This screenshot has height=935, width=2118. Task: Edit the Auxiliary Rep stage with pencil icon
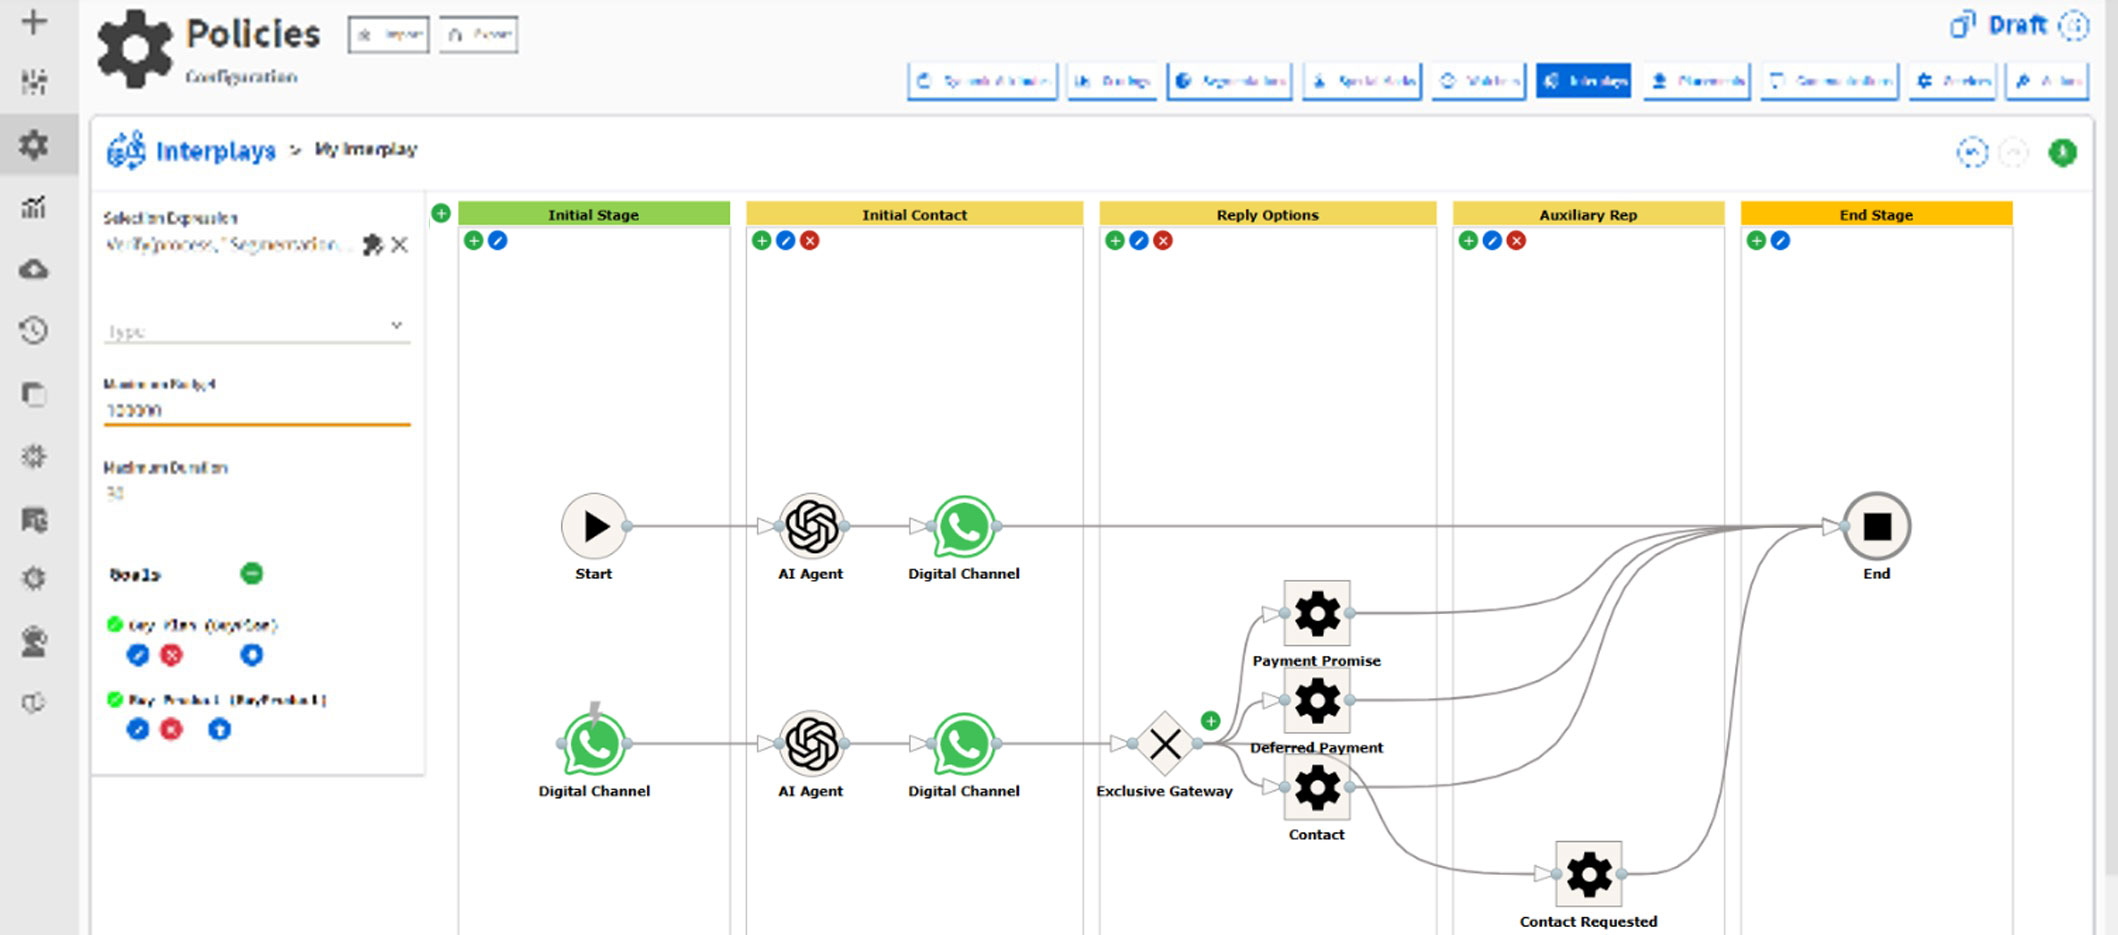(x=1492, y=241)
